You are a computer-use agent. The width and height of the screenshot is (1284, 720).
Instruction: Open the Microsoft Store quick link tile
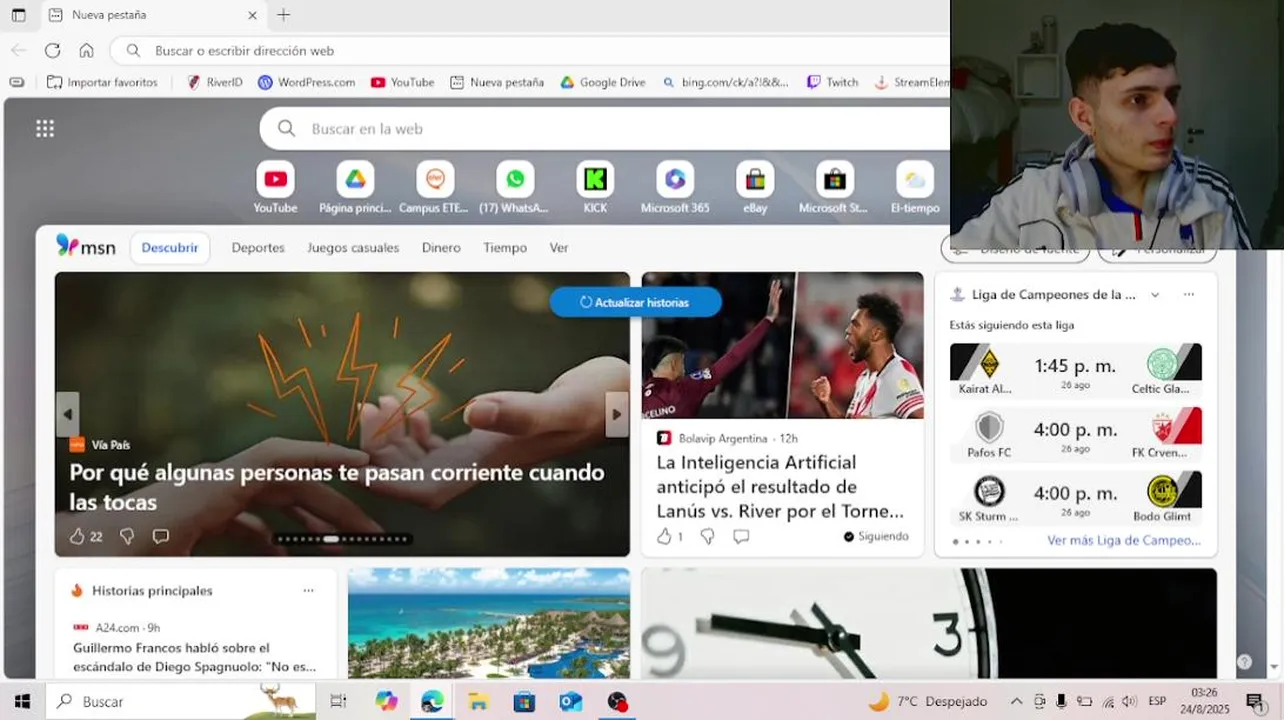coord(834,188)
